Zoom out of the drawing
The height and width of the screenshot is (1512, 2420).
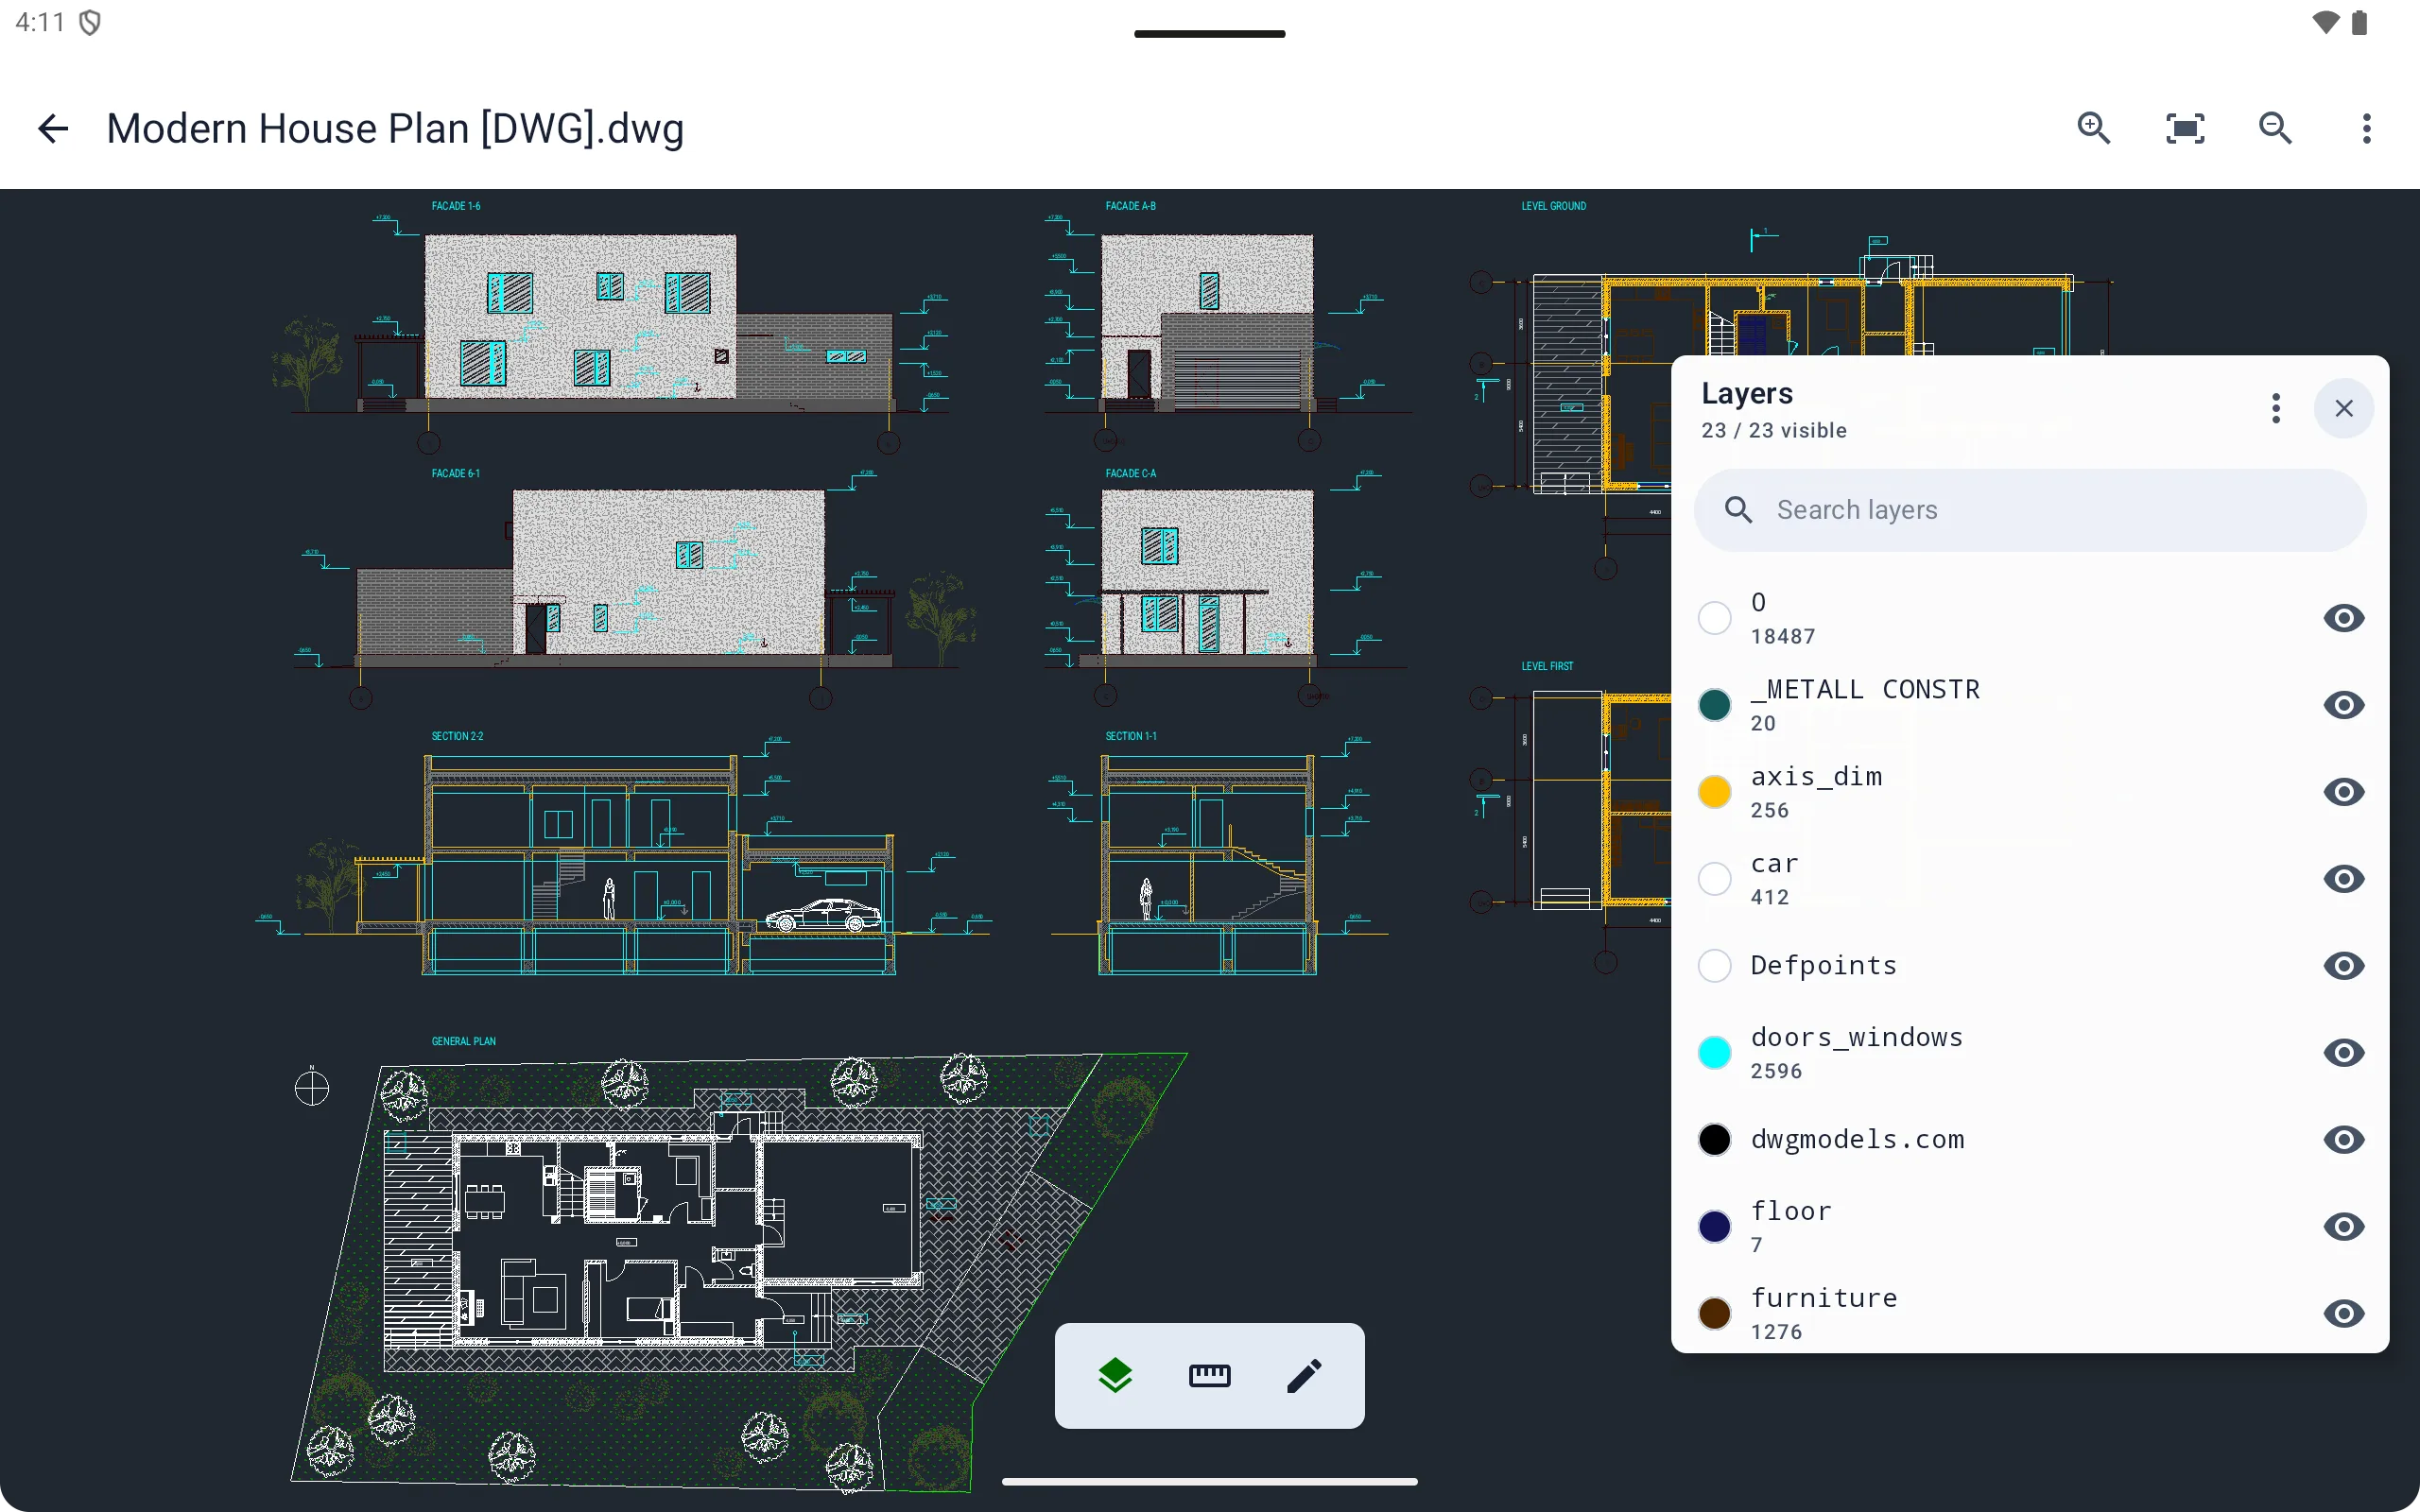2276,128
